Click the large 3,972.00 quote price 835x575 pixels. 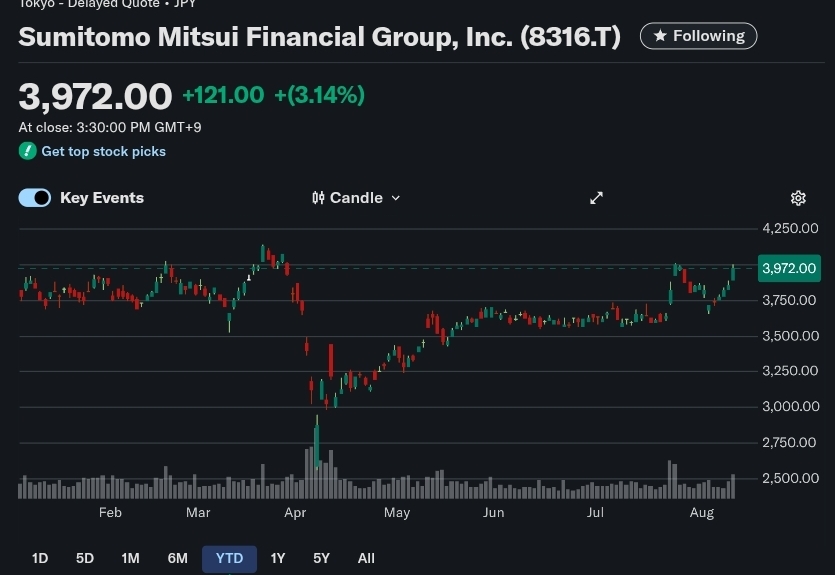point(95,97)
